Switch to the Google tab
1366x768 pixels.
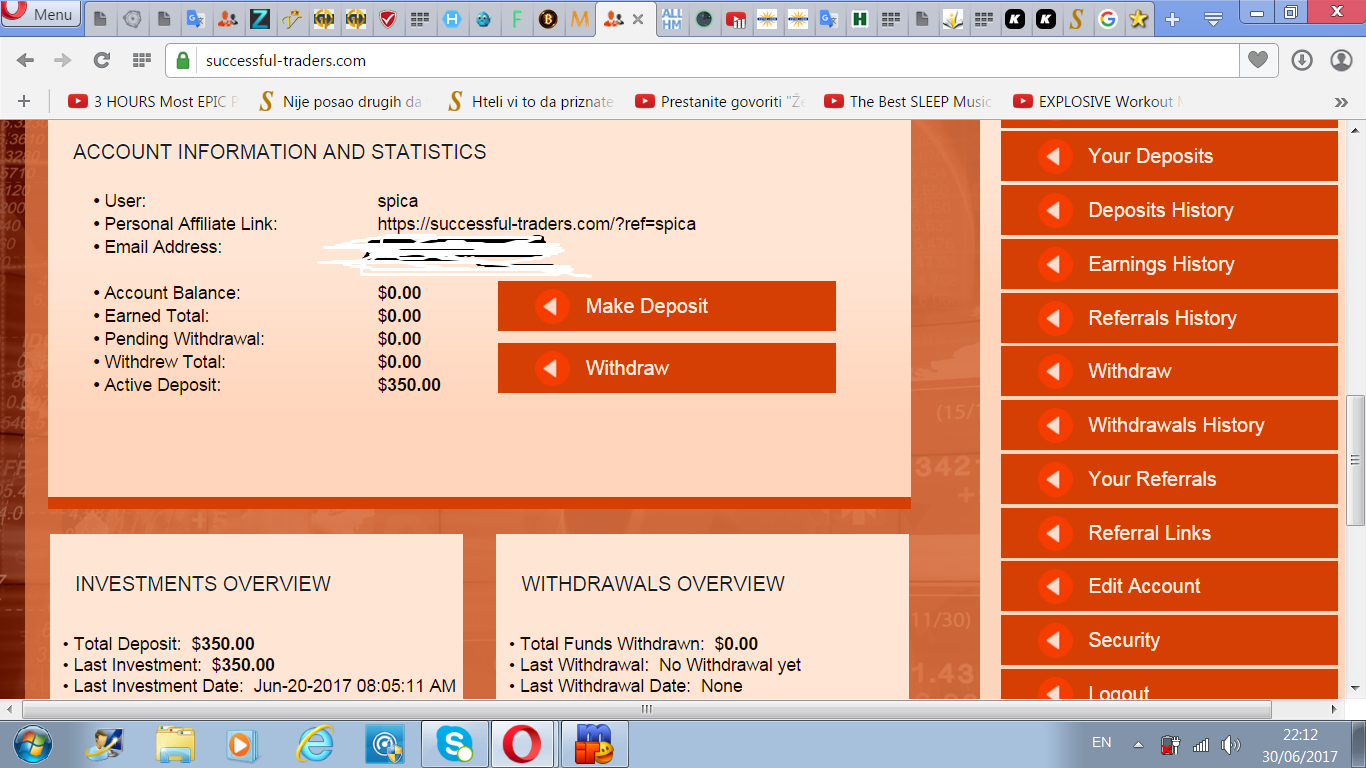tap(1107, 19)
